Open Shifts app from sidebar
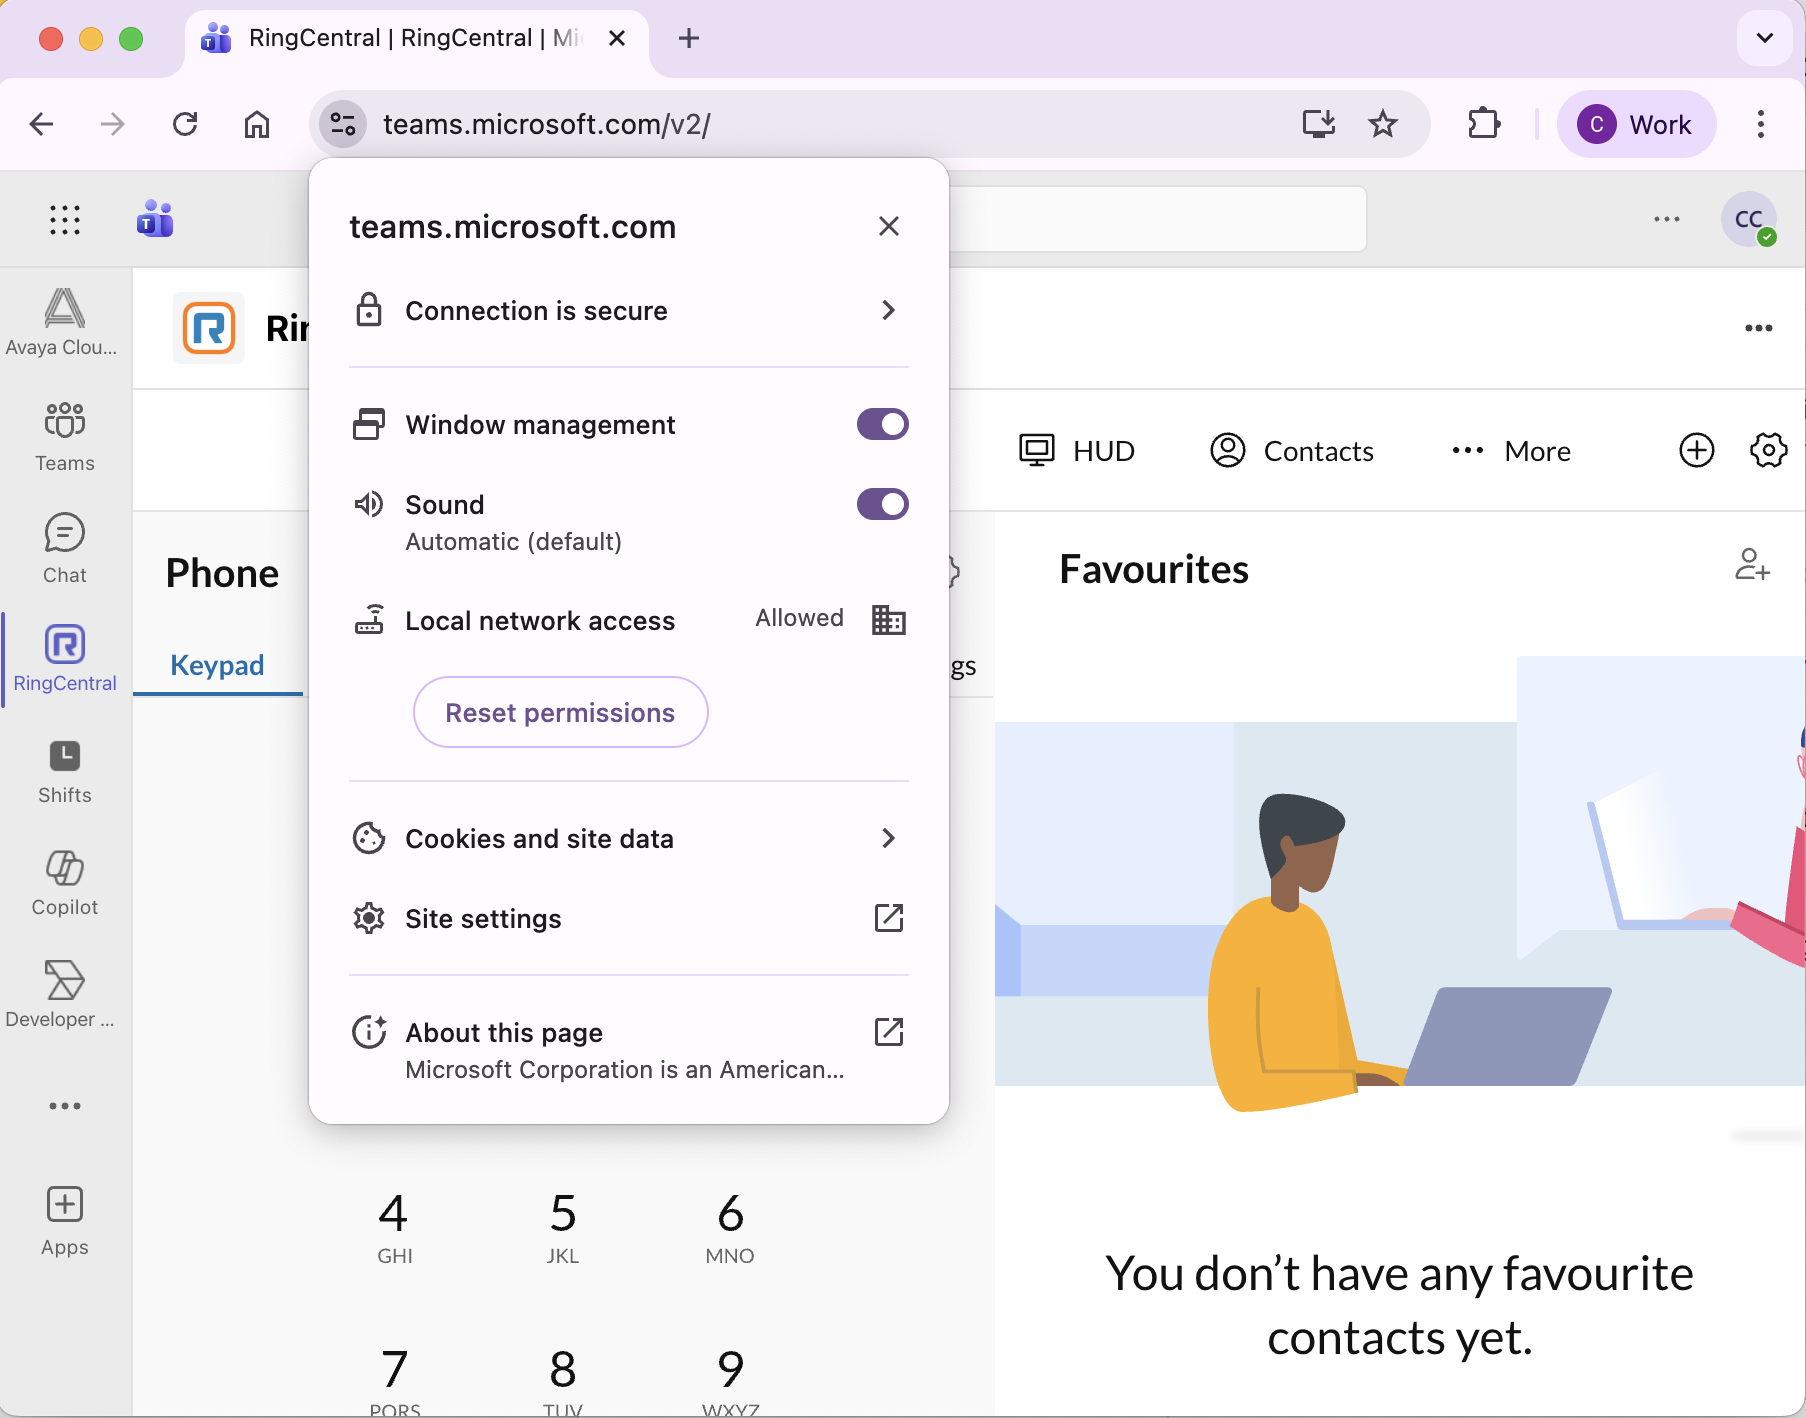The image size is (1806, 1418). 64,770
